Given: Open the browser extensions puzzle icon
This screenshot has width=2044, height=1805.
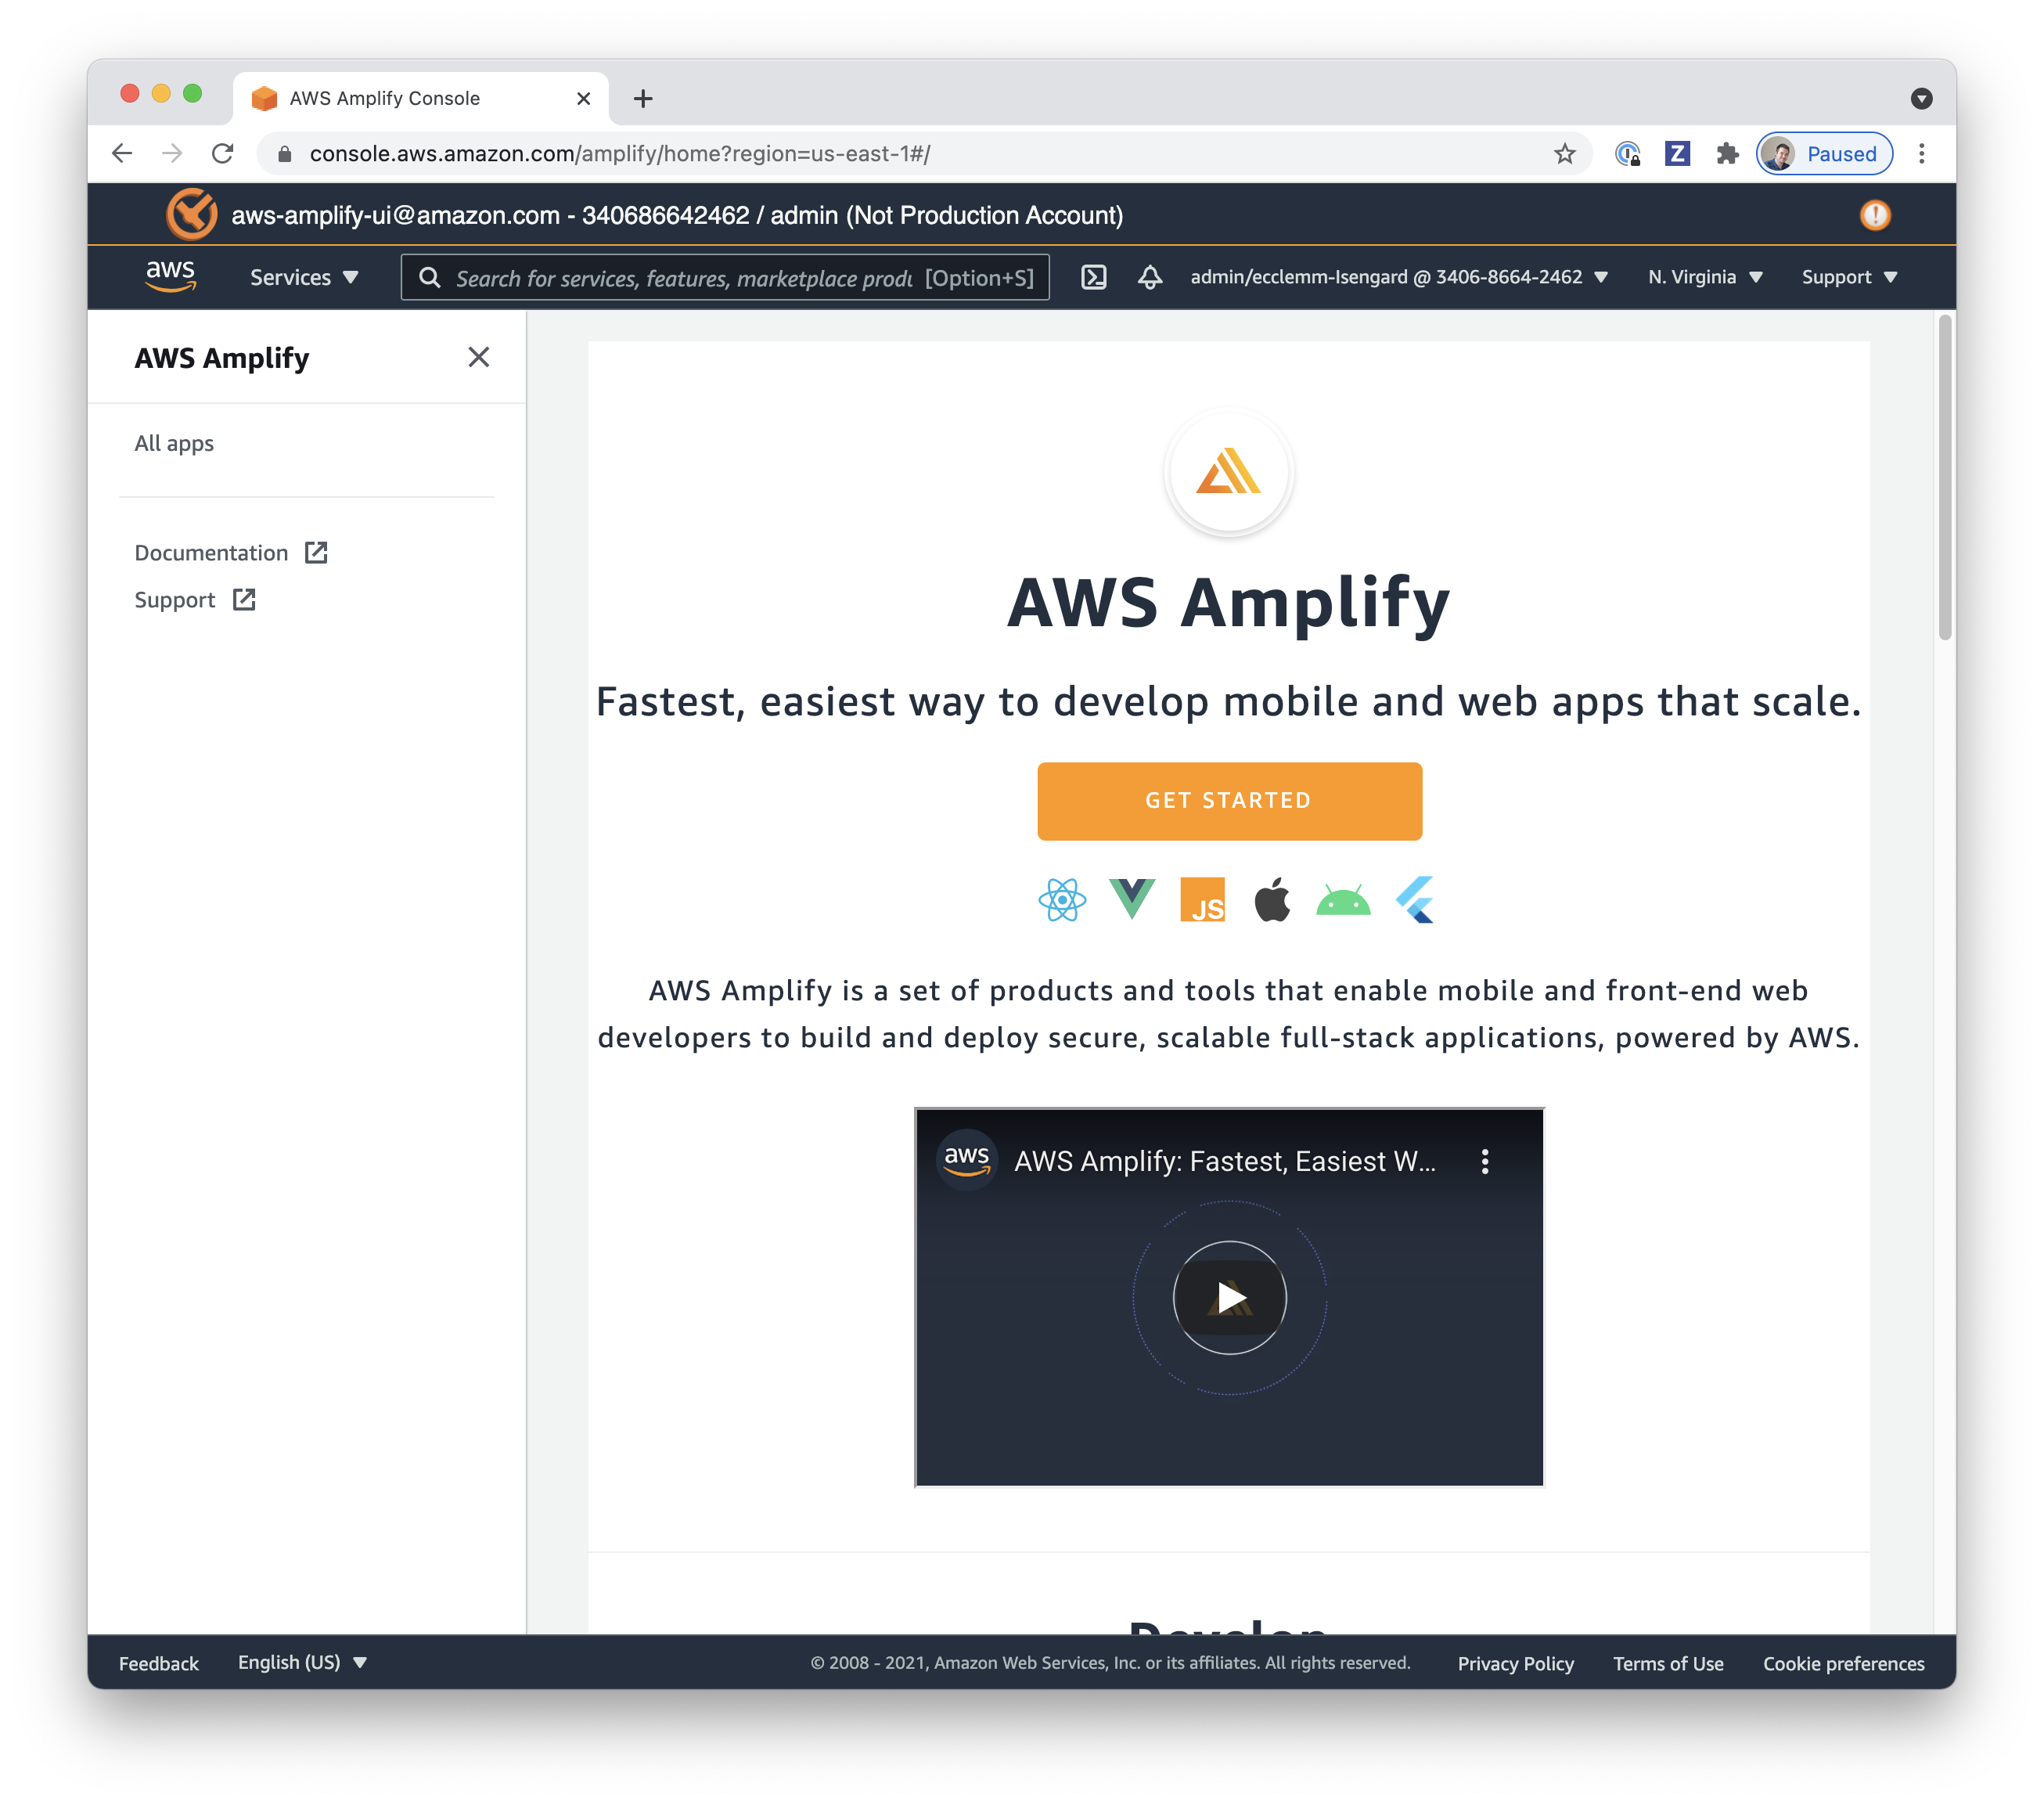Looking at the screenshot, I should click(x=1727, y=154).
